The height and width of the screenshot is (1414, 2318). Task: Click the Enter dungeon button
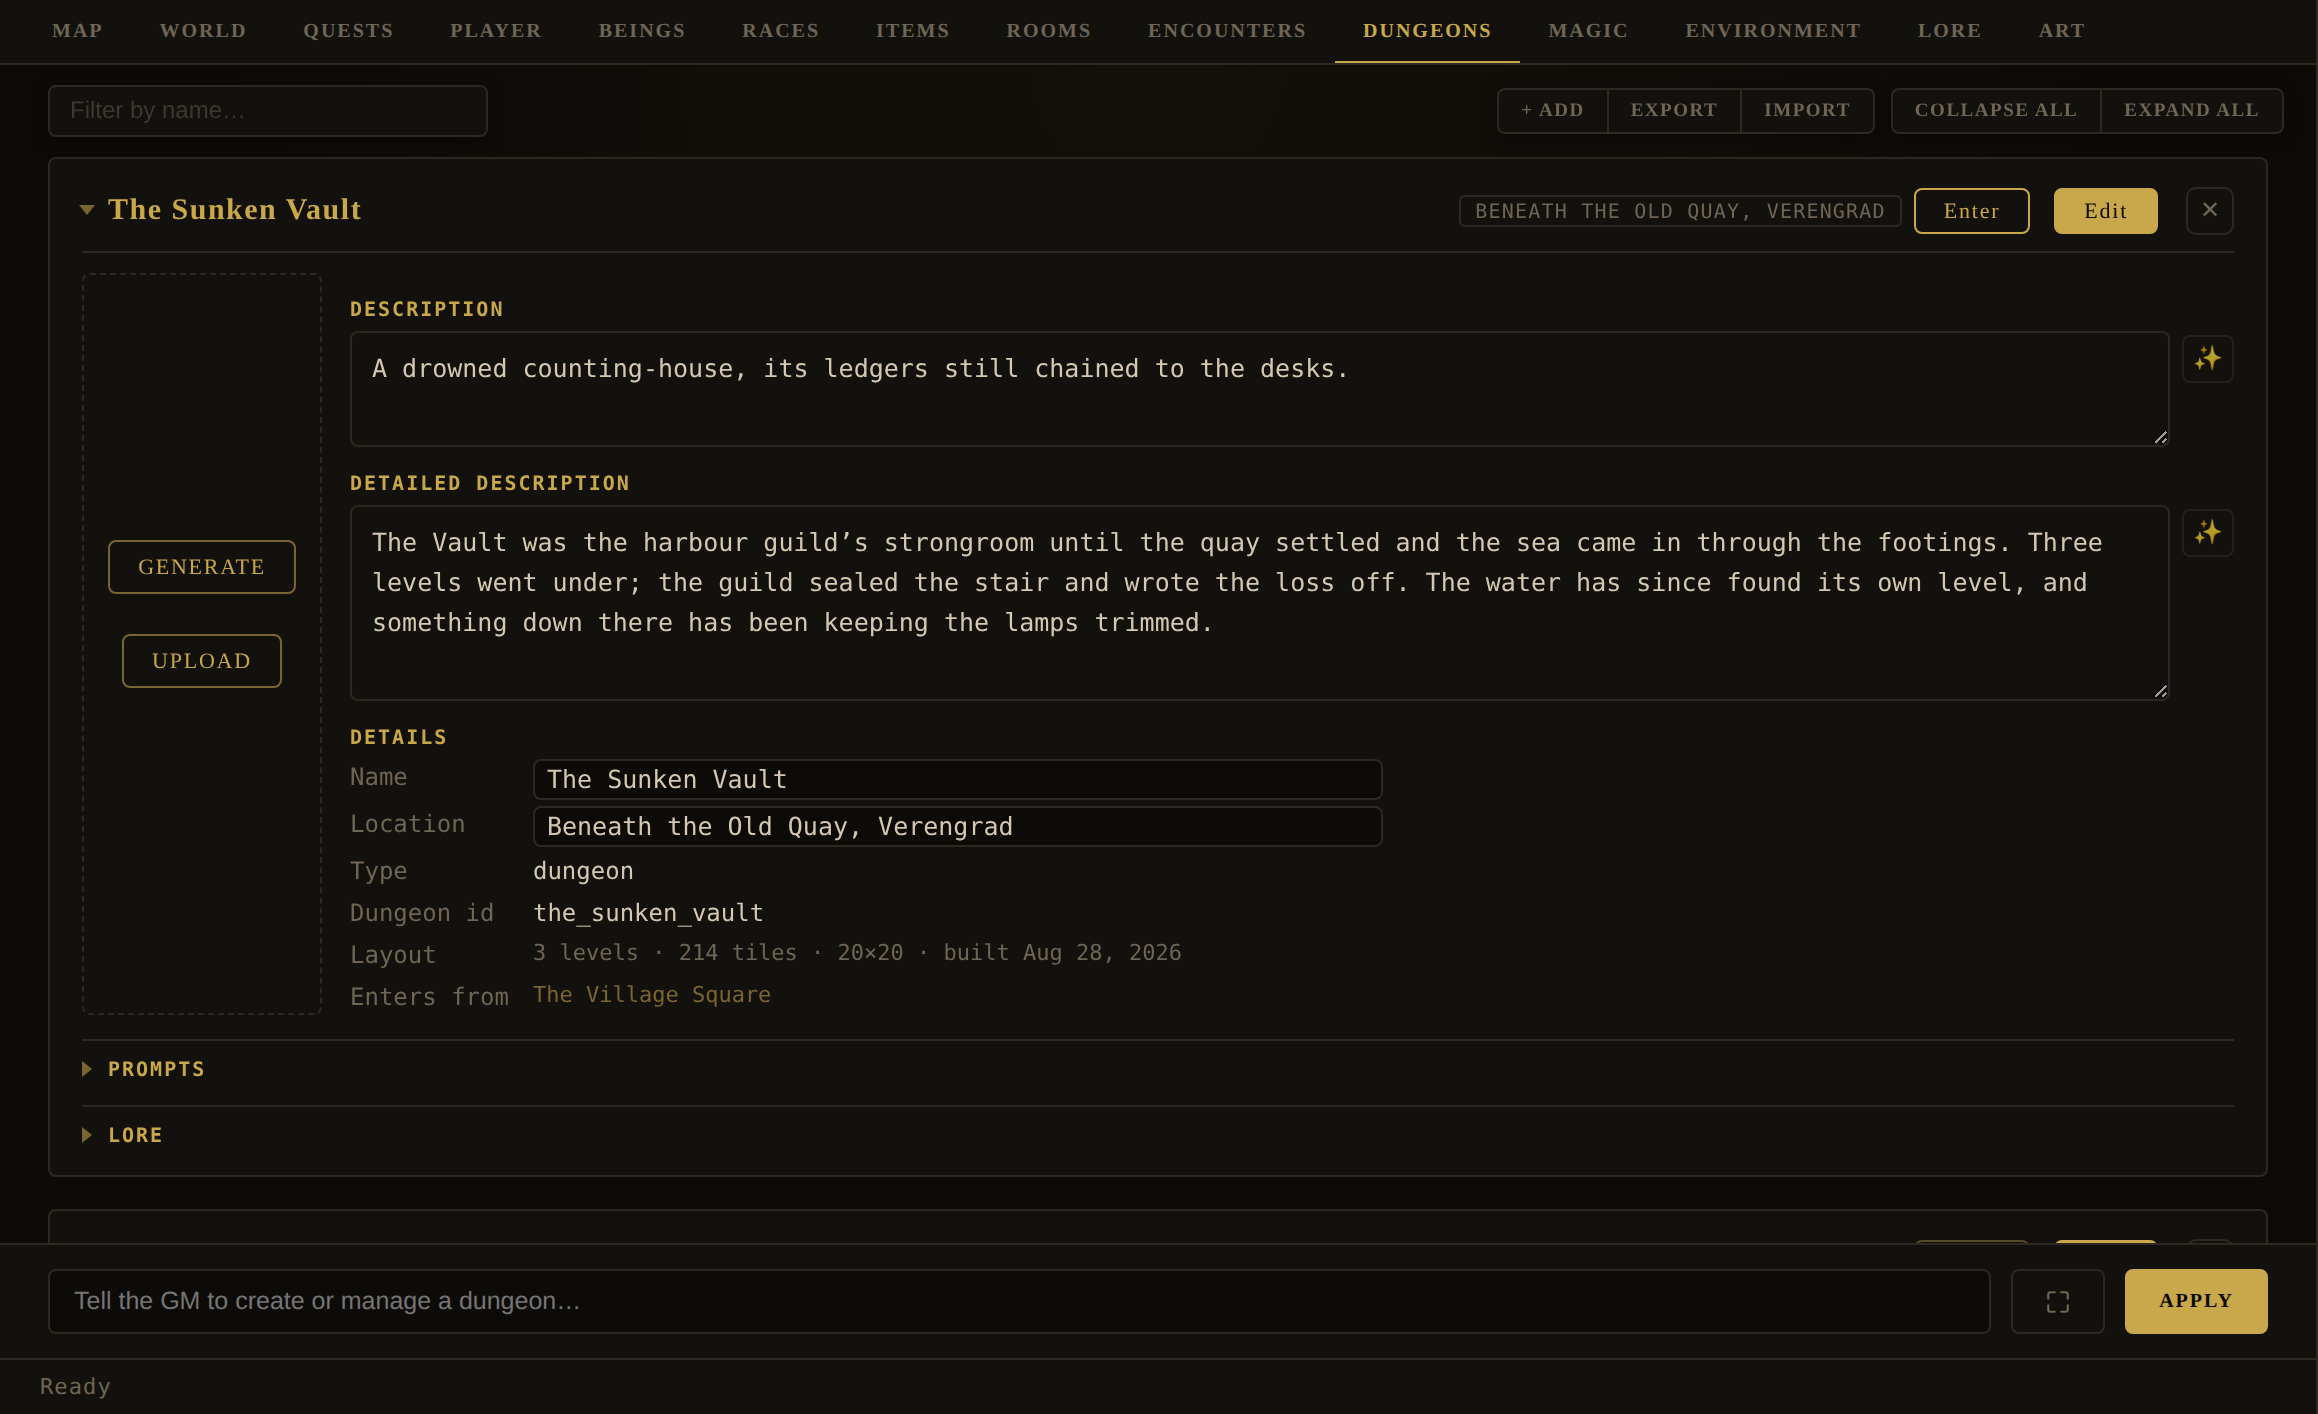pos(1971,211)
